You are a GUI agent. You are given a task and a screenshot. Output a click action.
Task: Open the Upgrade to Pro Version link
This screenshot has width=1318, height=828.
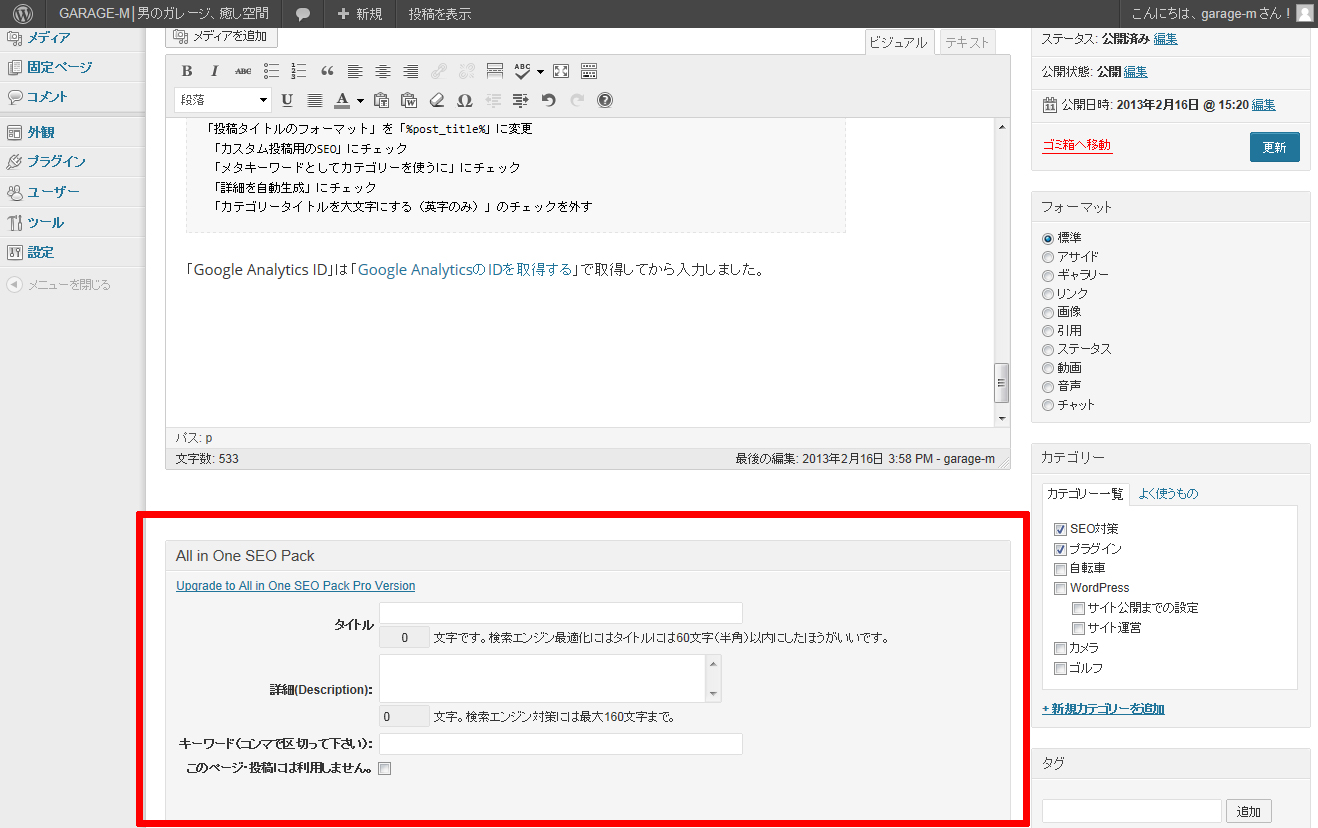tap(295, 586)
